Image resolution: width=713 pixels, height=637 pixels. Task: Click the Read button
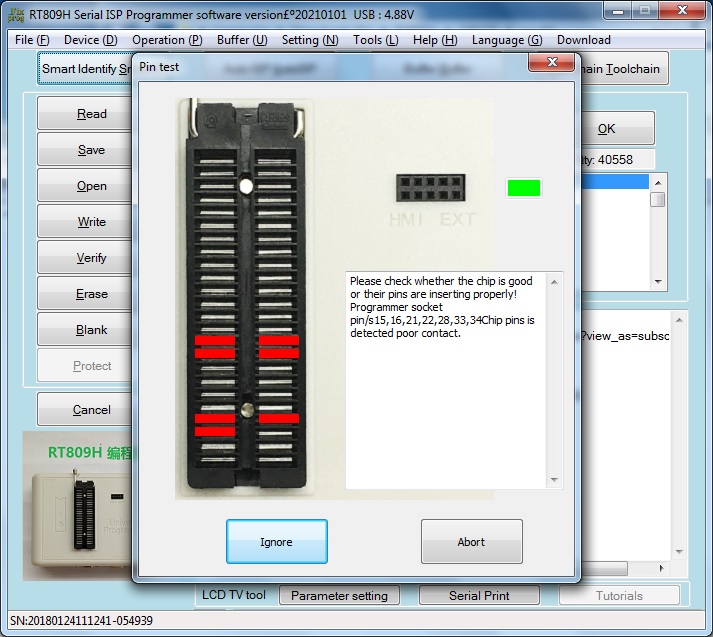pyautogui.click(x=85, y=114)
